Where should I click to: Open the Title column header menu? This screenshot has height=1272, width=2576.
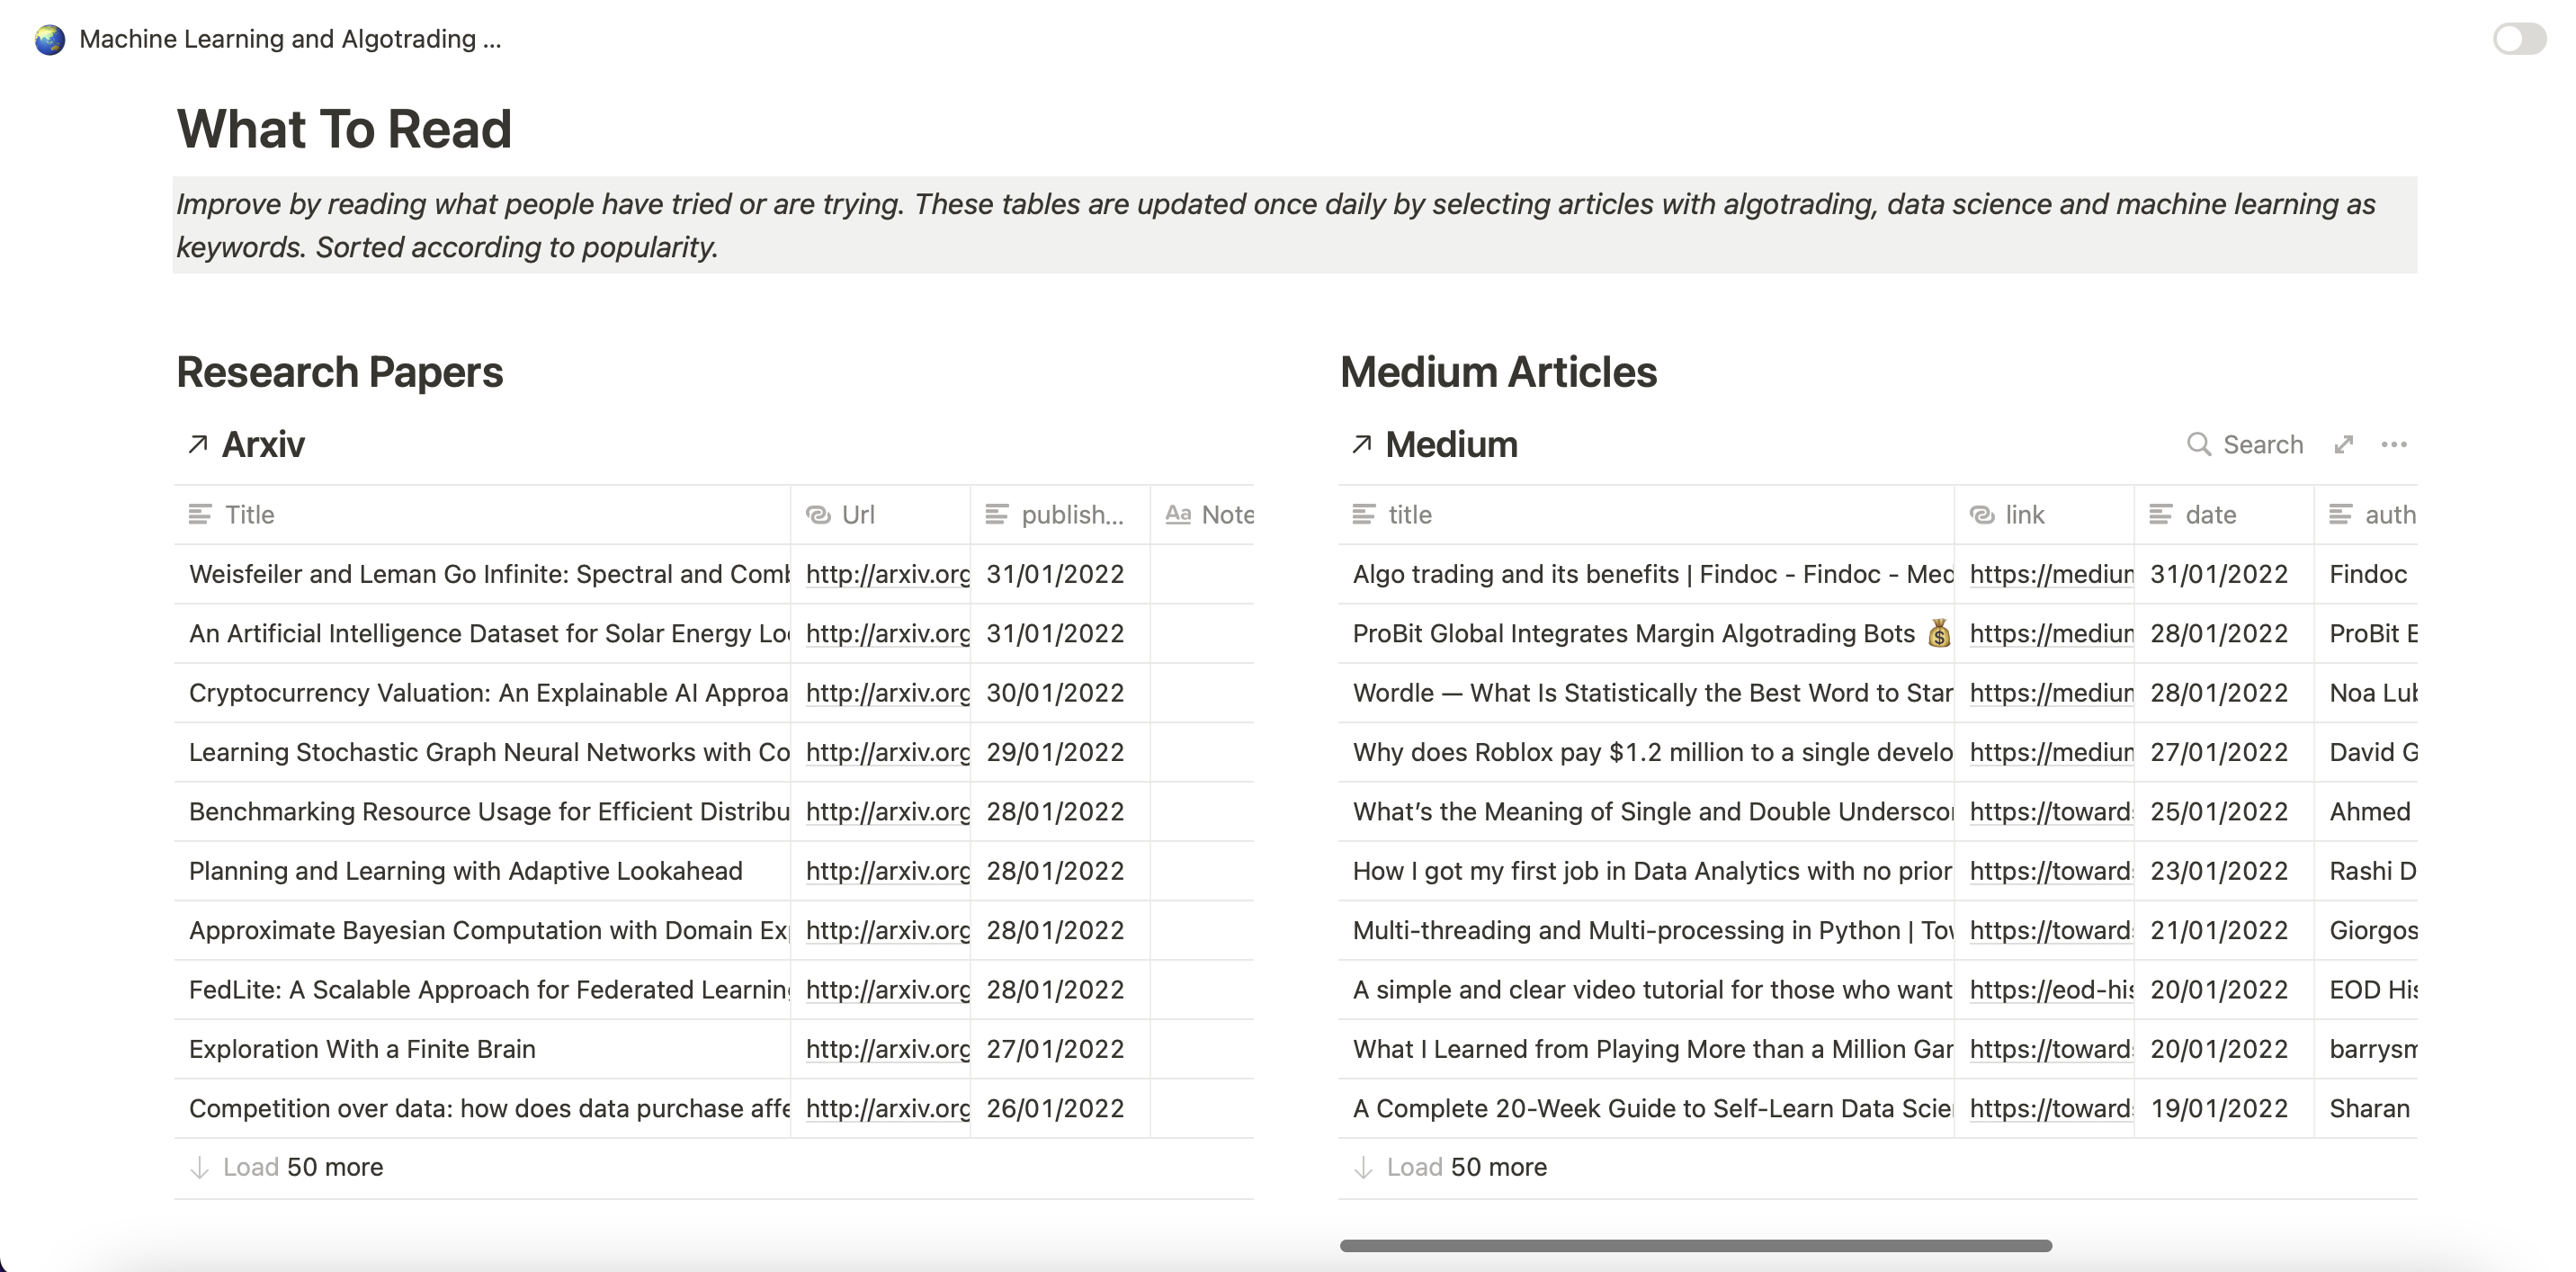point(247,515)
